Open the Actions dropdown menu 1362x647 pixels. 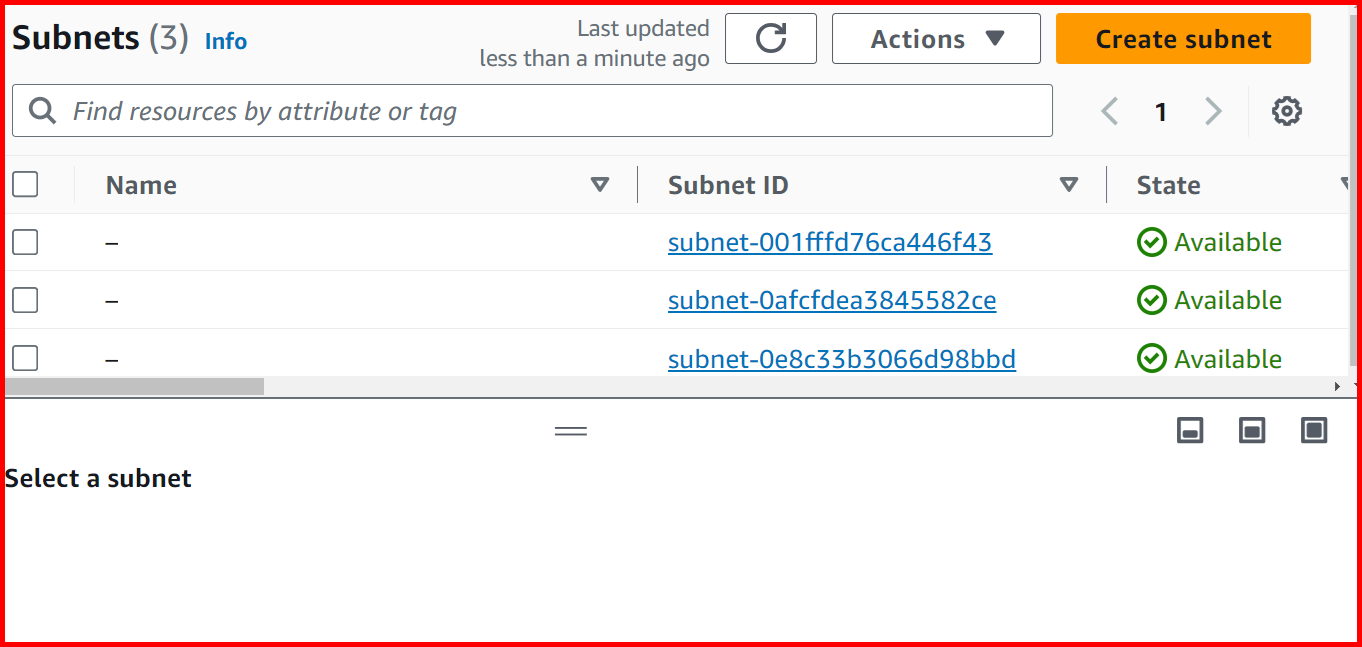(935, 38)
